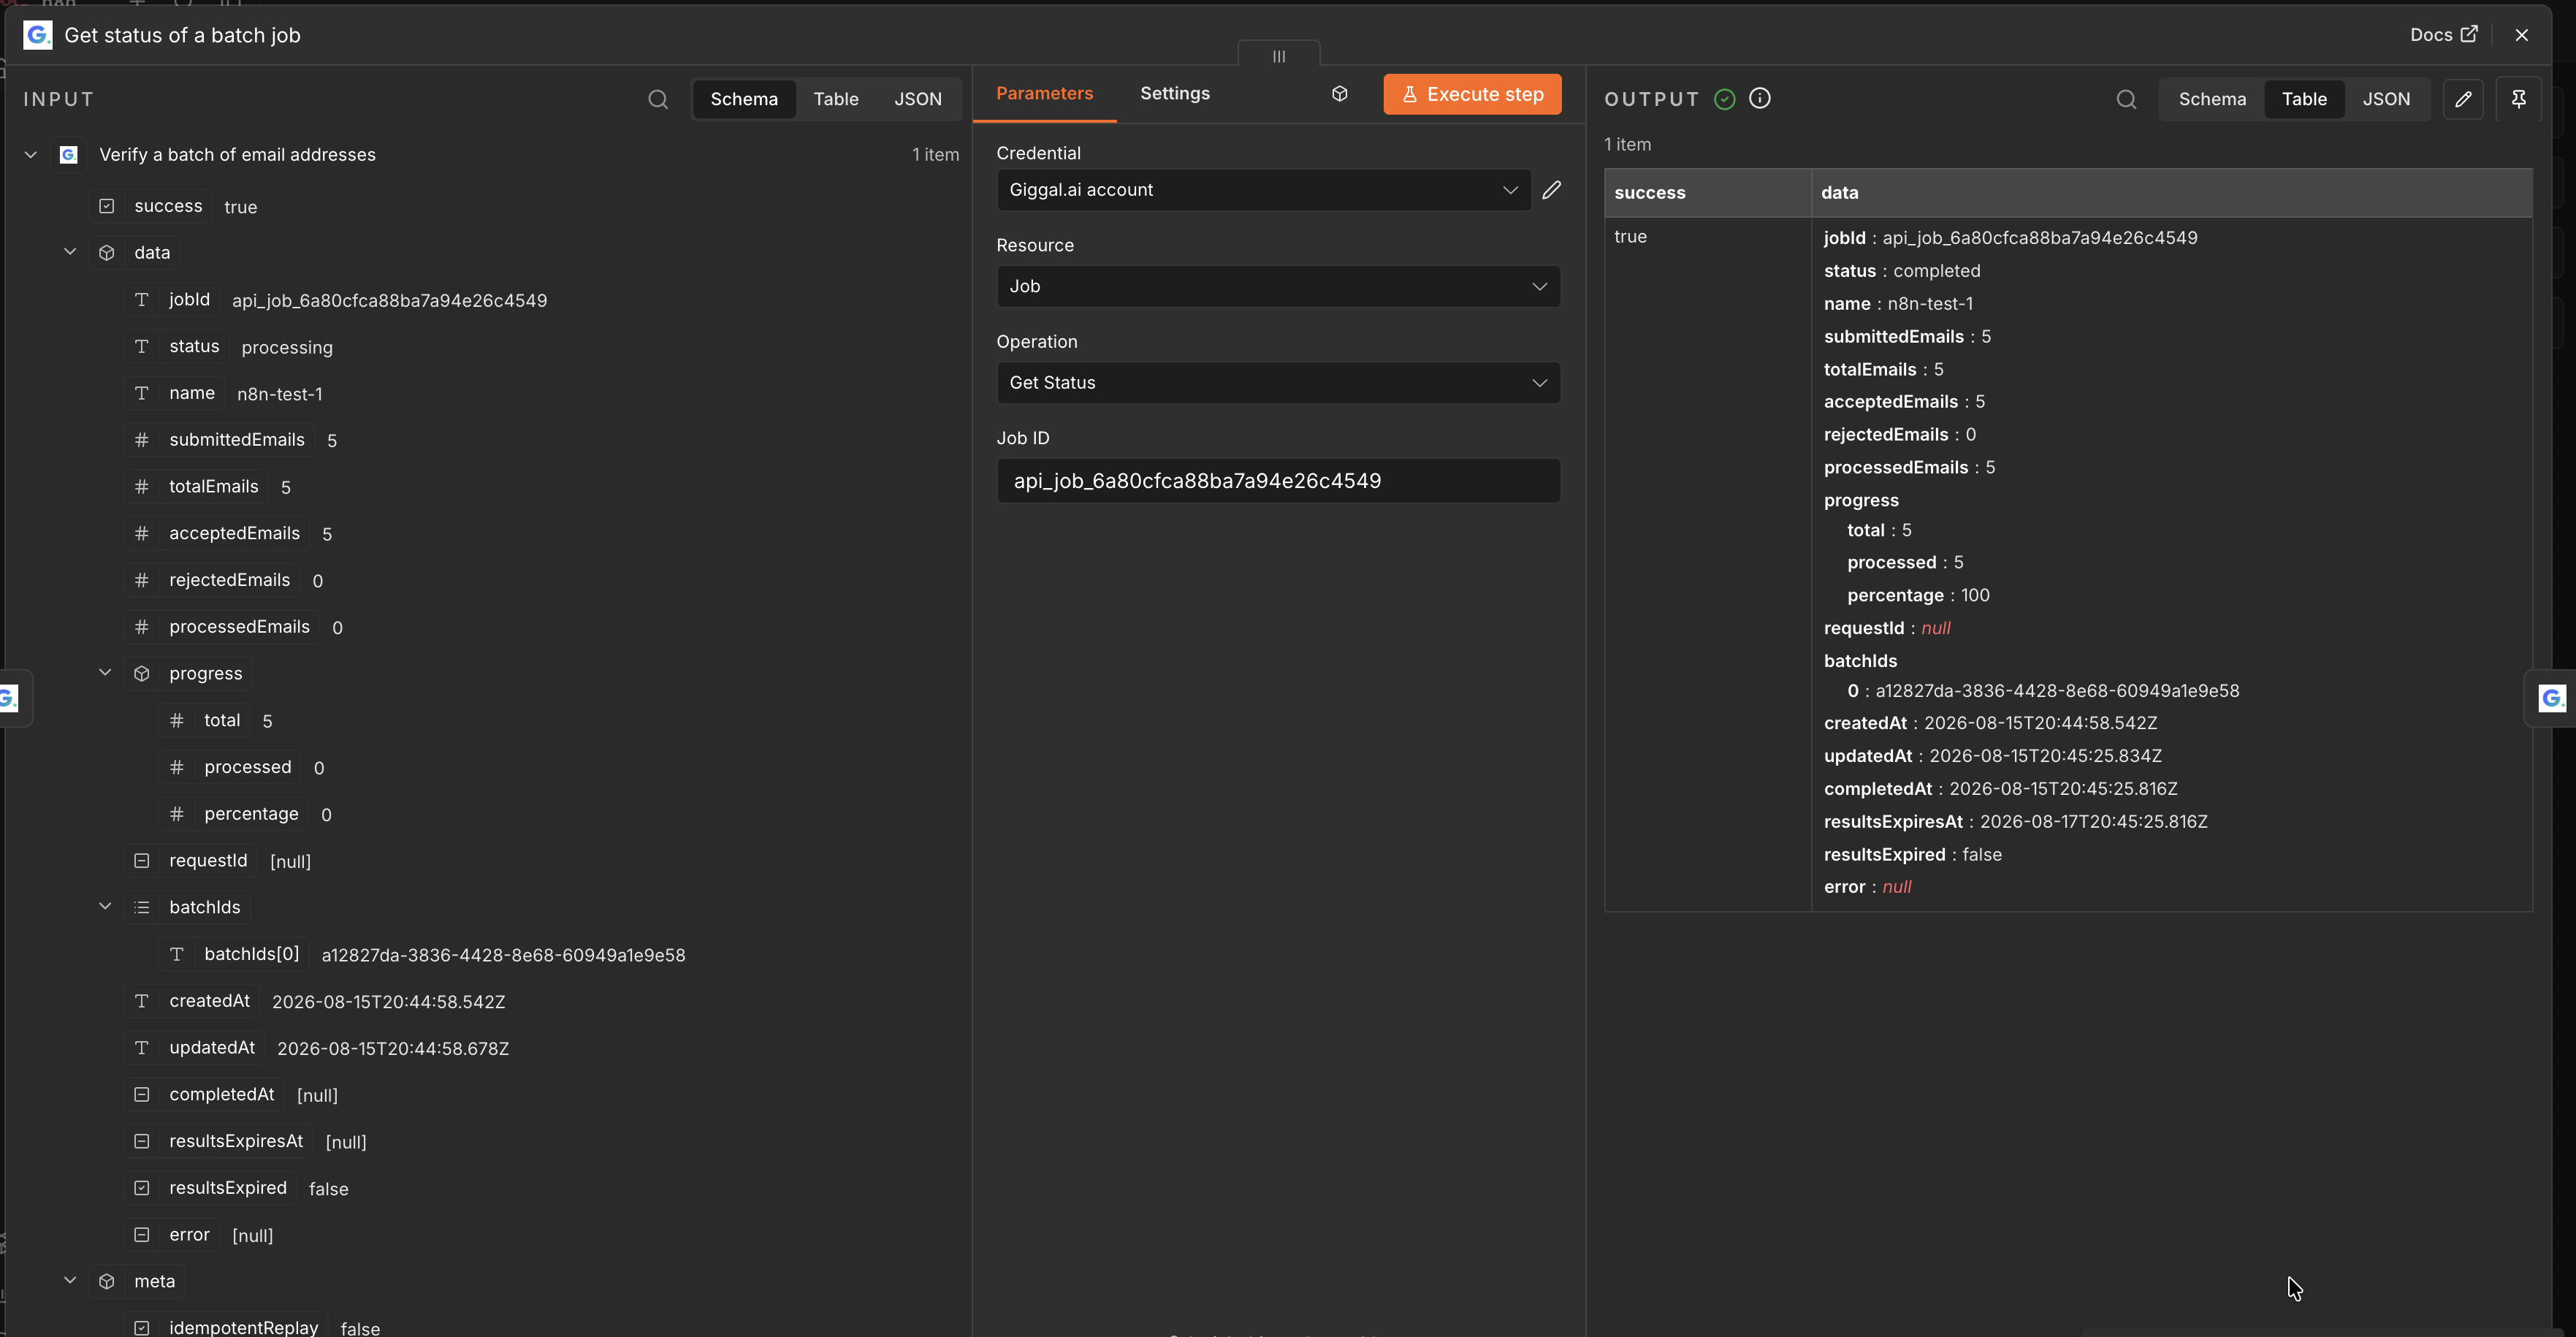This screenshot has width=2576, height=1337.
Task: Click the object icon beside progress
Action: tap(142, 674)
